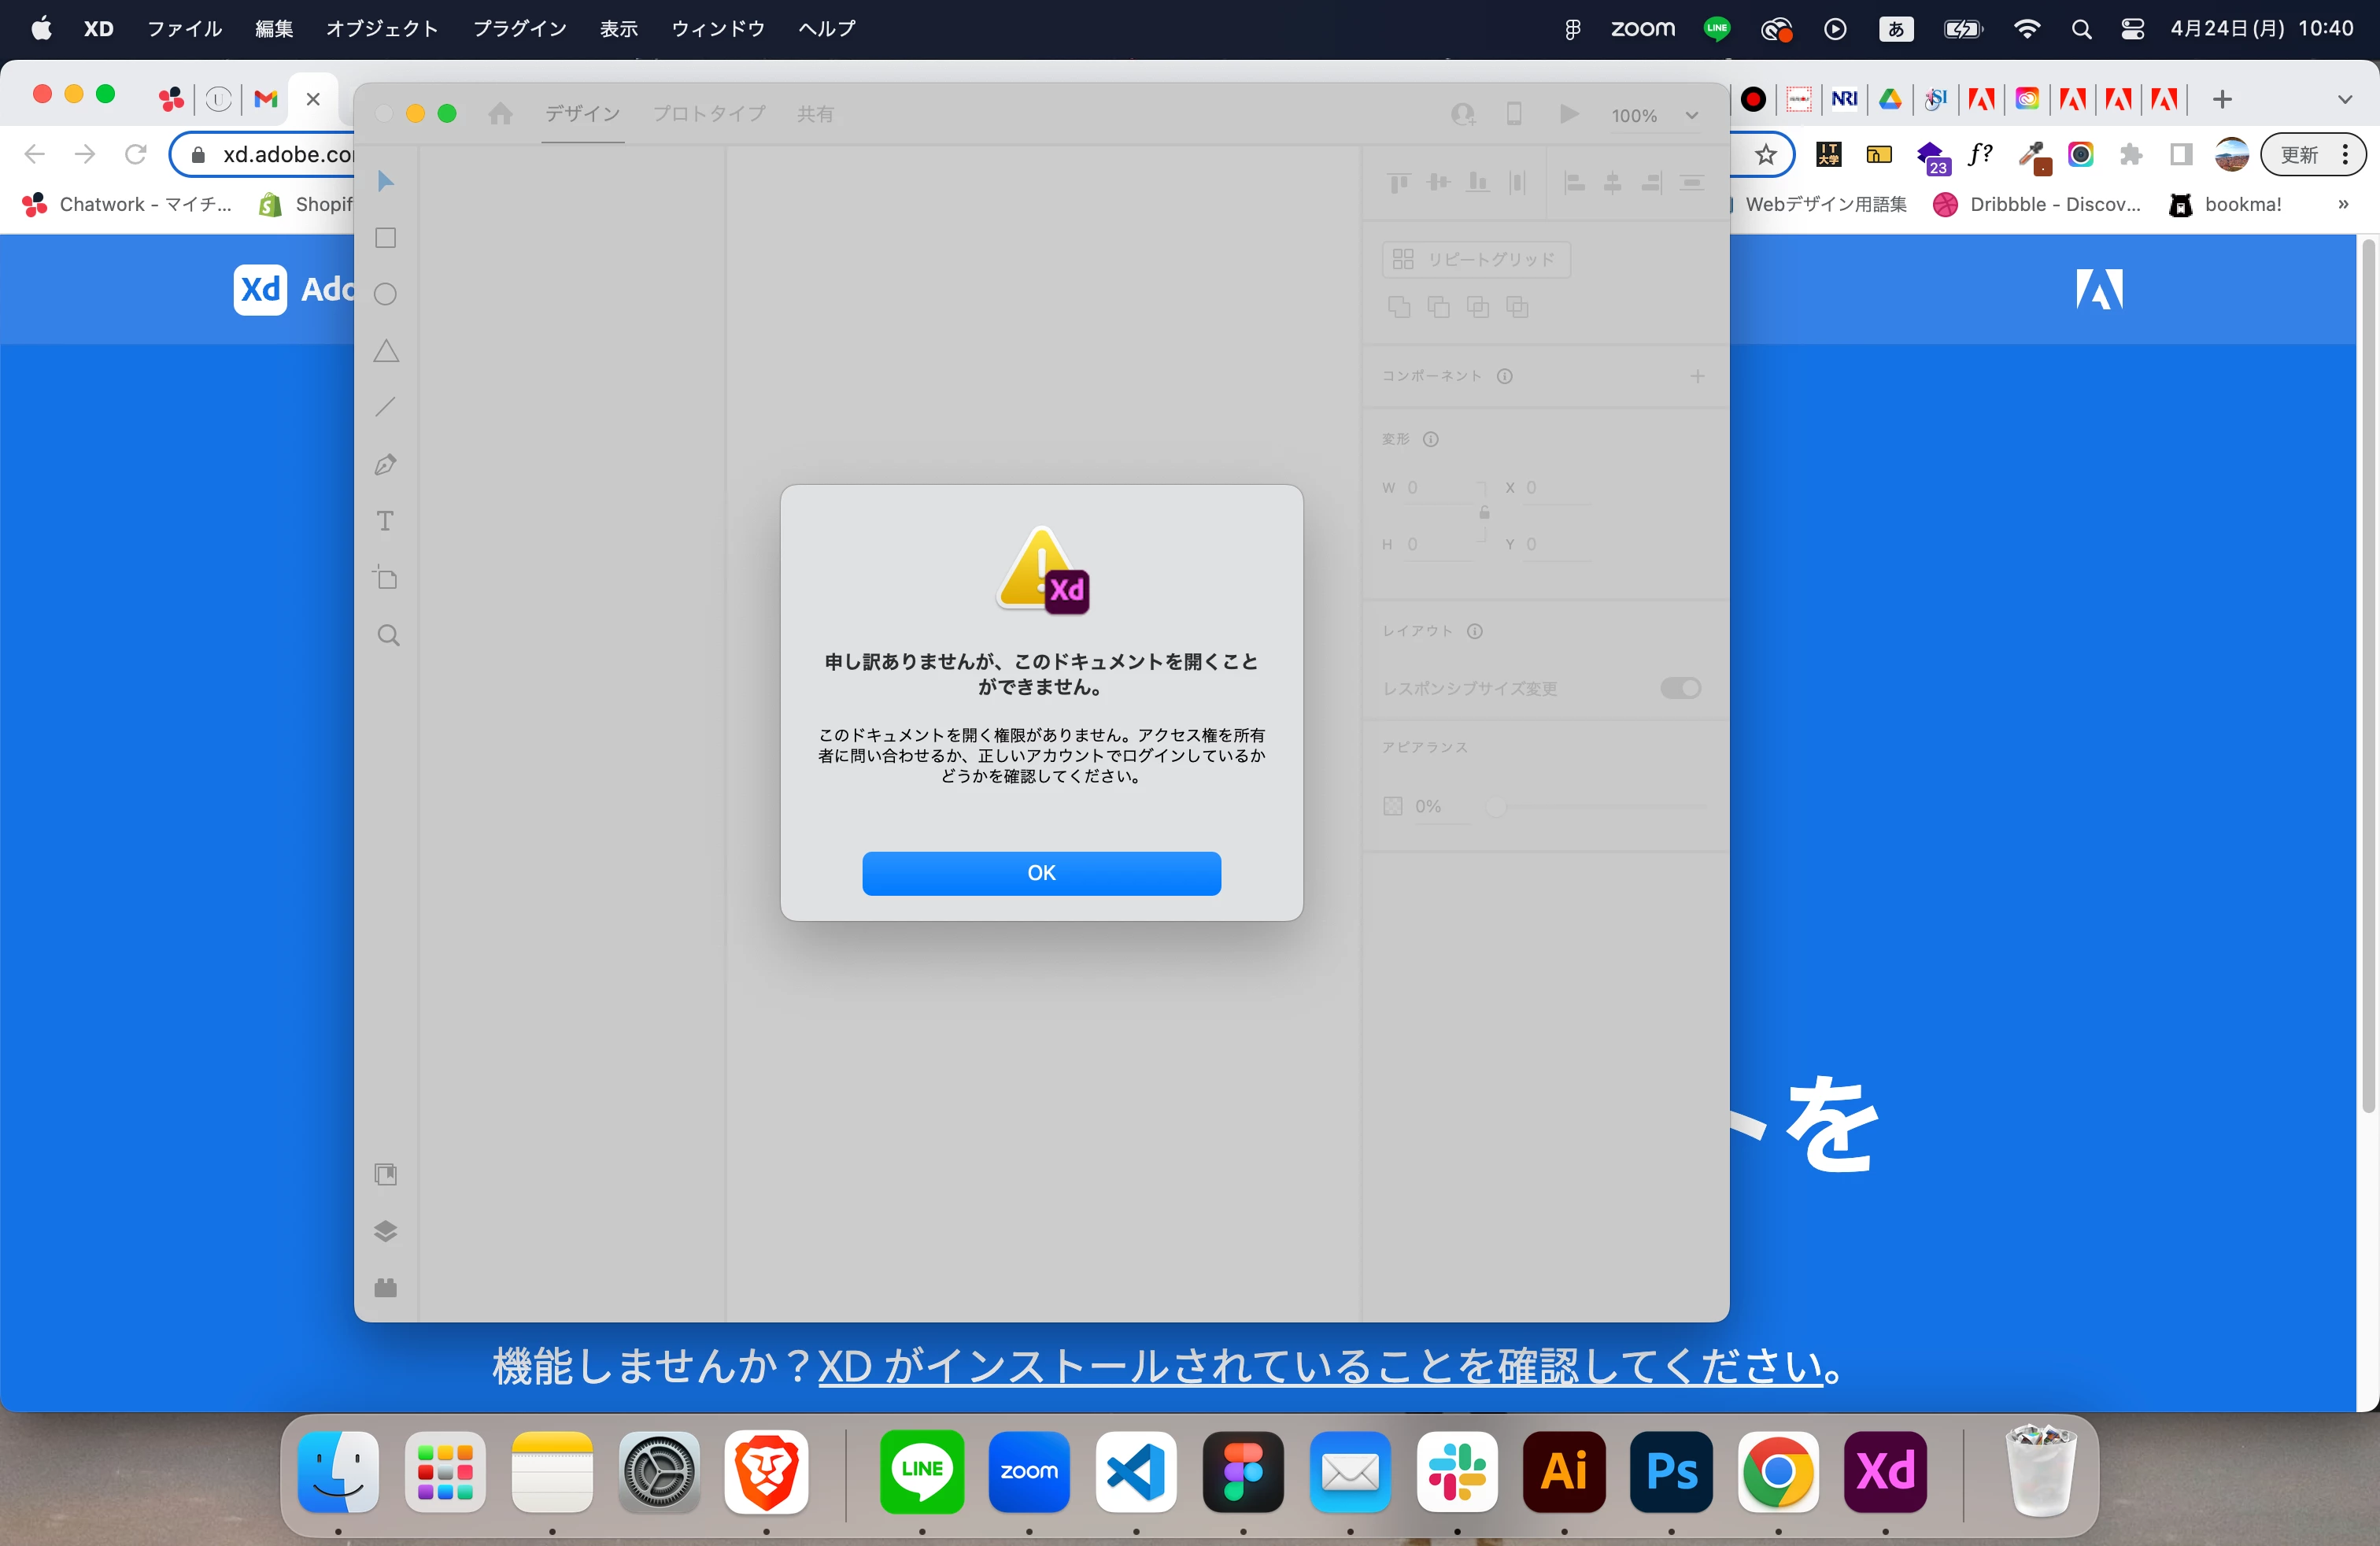Expand the Chrome tab list chevron
The width and height of the screenshot is (2380, 1546).
2344,99
